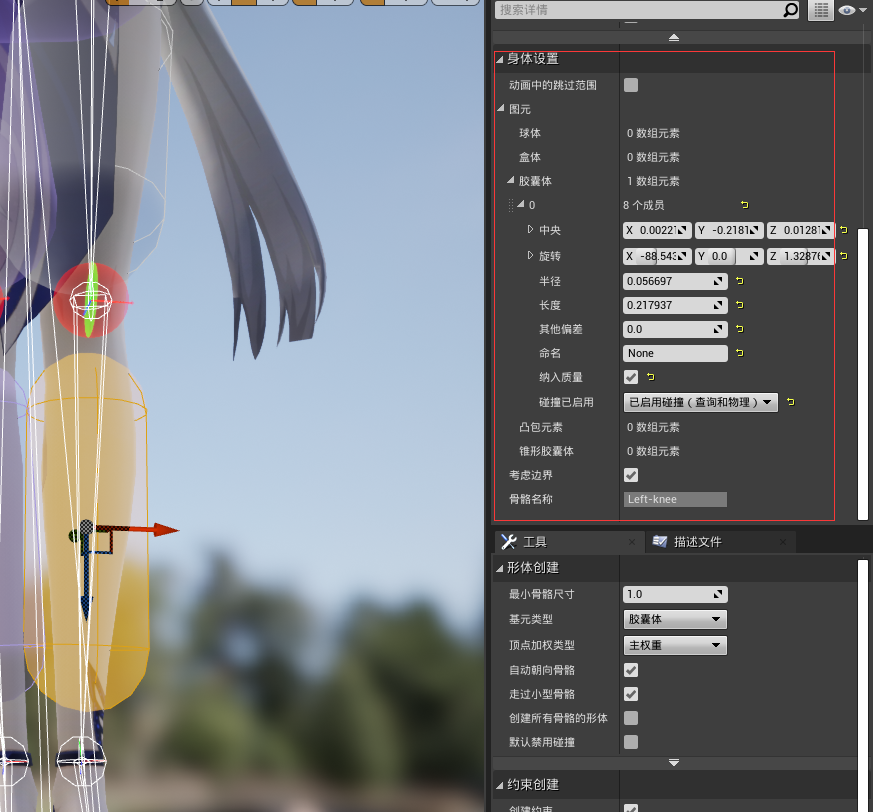
Task: Enable 默认禁用碰撞 checkbox
Action: point(631,742)
